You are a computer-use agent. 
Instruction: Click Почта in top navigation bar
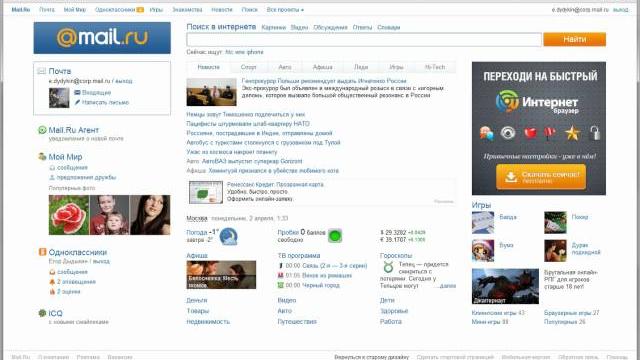[x=47, y=9]
